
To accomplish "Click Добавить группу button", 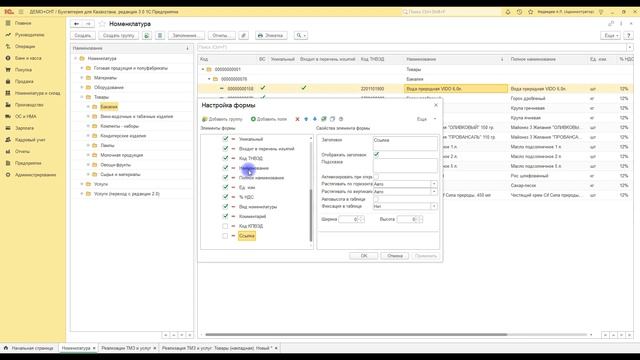I will (x=222, y=119).
